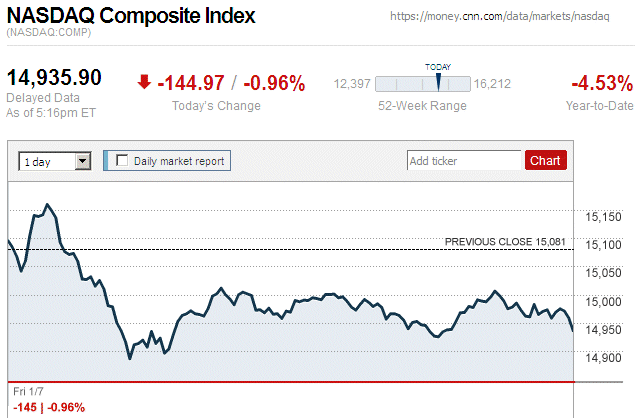Click the 15,150 axis label on chart
Screen dimensions: 640x420
point(602,216)
